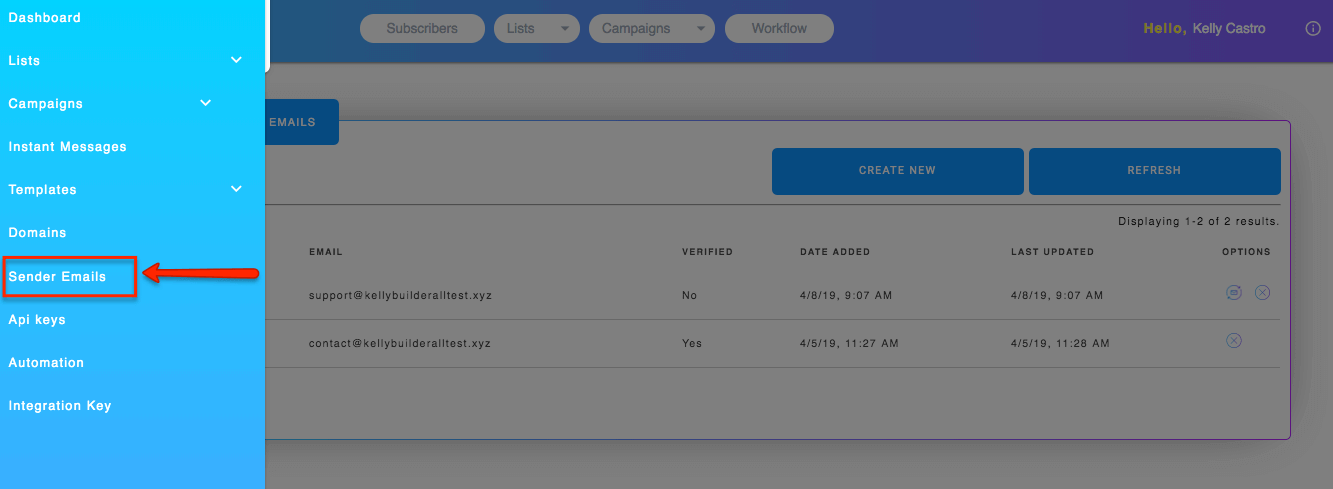Click the info icon beside Kelly Castro
The width and height of the screenshot is (1333, 489).
point(1313,29)
